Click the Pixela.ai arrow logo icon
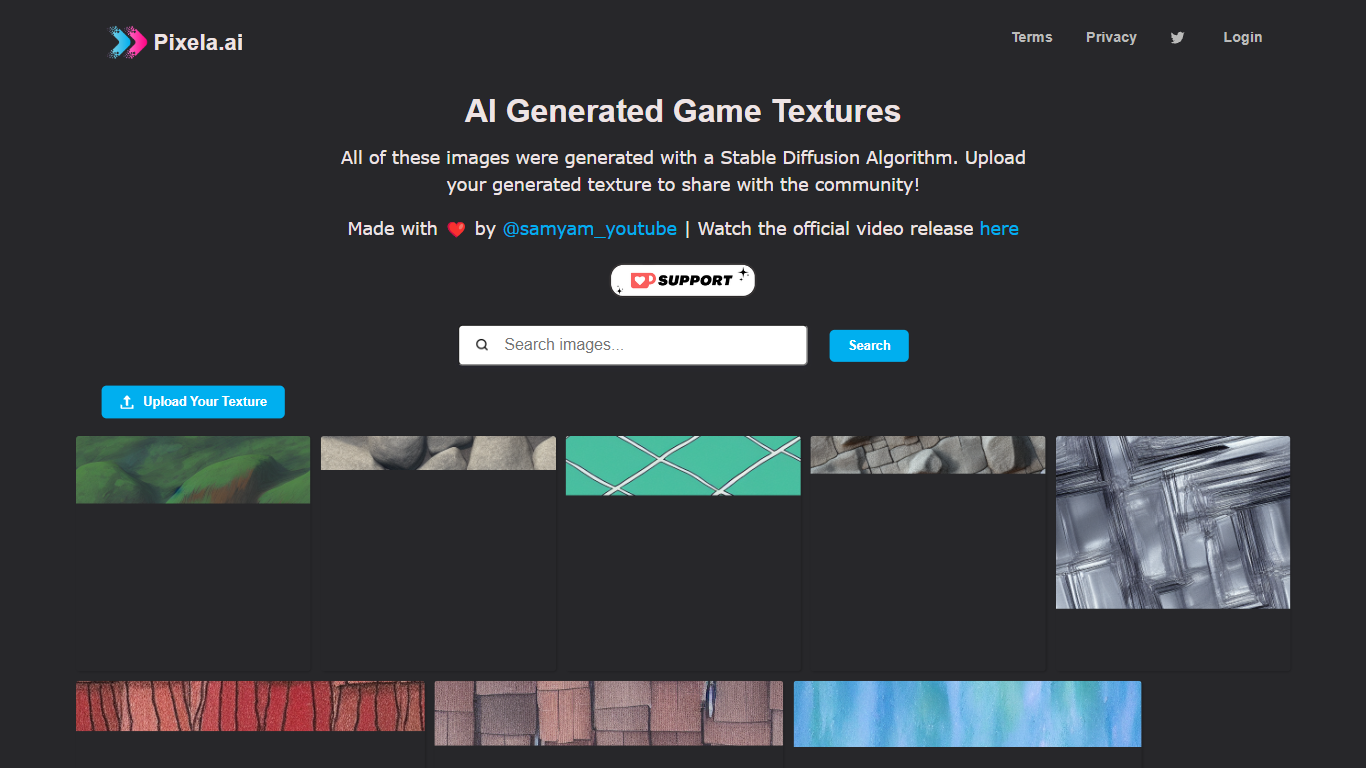The height and width of the screenshot is (768, 1366). click(128, 42)
